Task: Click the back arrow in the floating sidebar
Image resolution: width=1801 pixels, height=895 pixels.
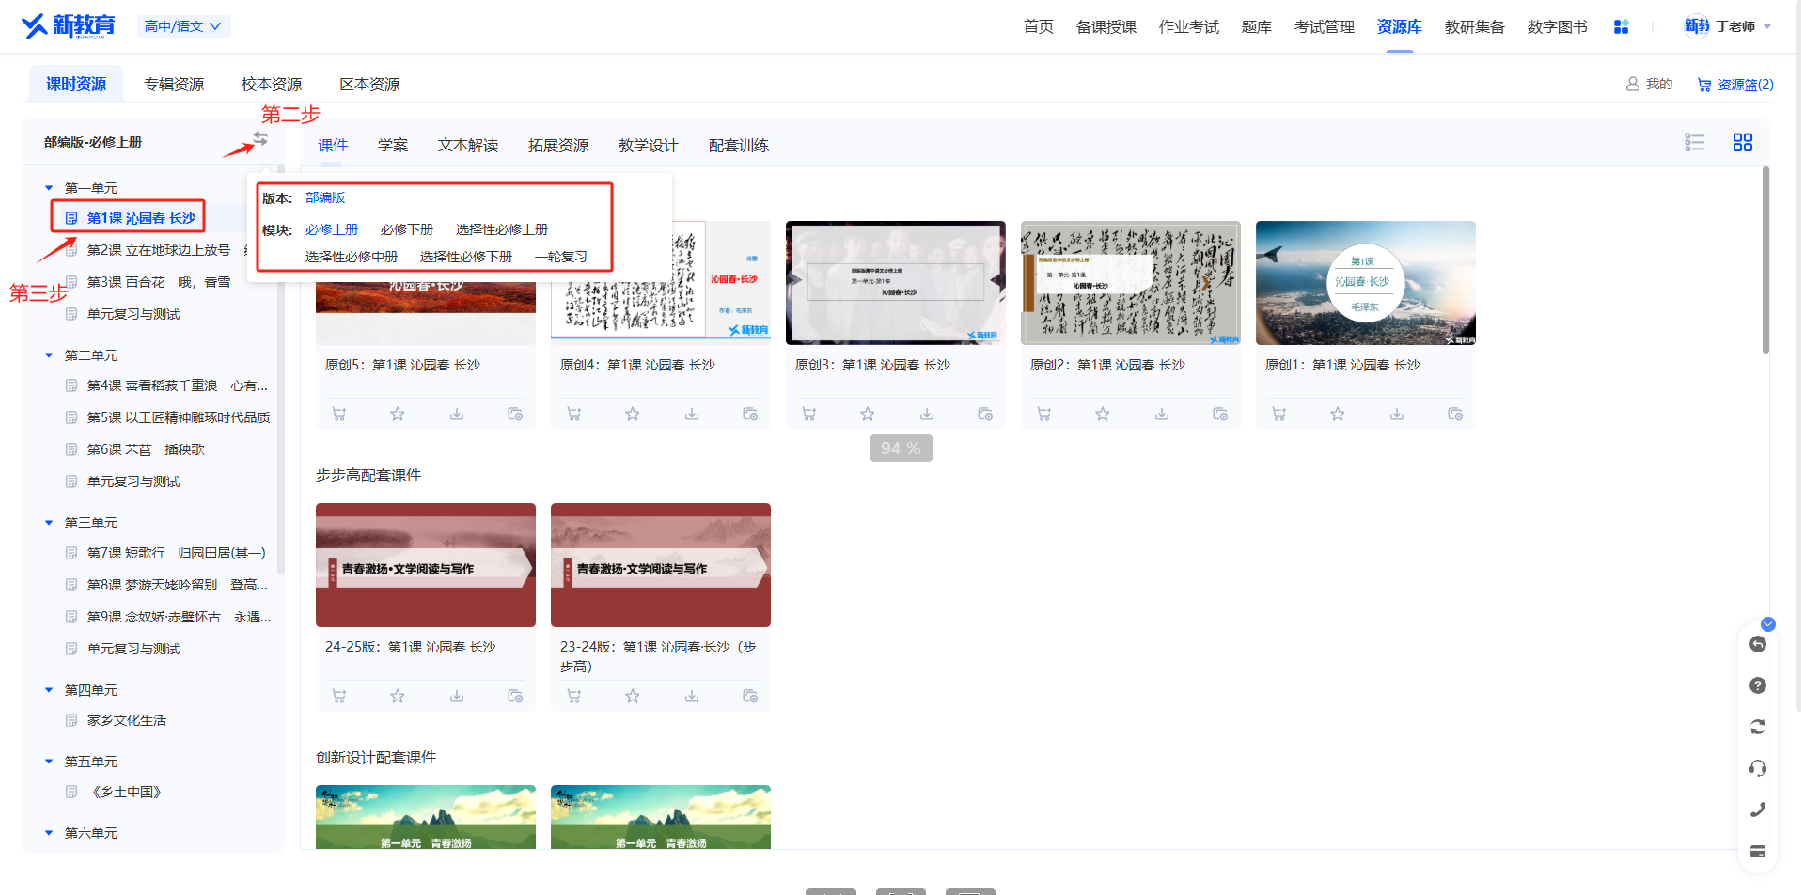Action: coord(1757,644)
